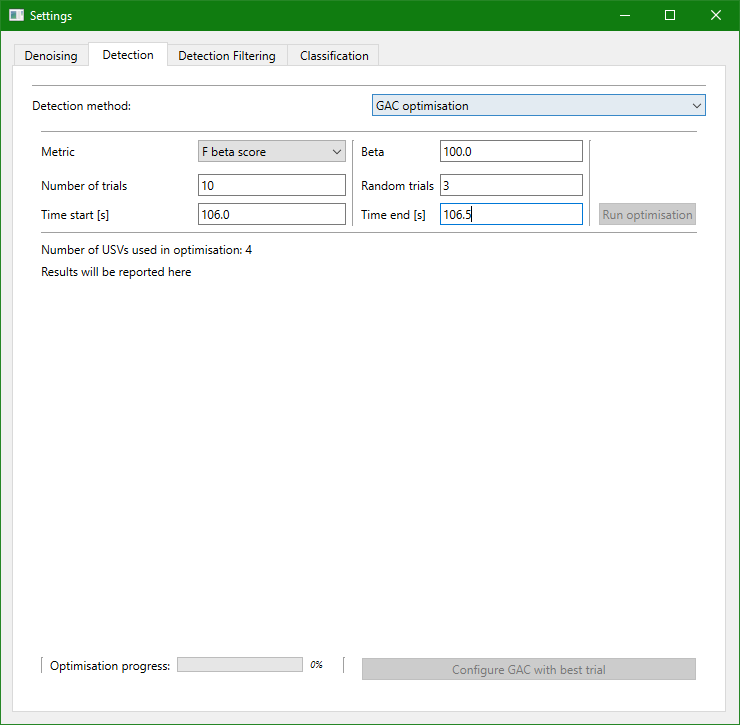Click 'Number of USVs used in optimisation: 4' text
This screenshot has width=740, height=725.
tap(146, 250)
